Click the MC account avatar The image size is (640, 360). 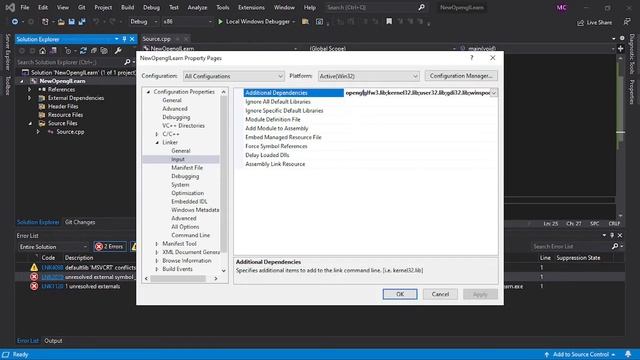click(562, 7)
